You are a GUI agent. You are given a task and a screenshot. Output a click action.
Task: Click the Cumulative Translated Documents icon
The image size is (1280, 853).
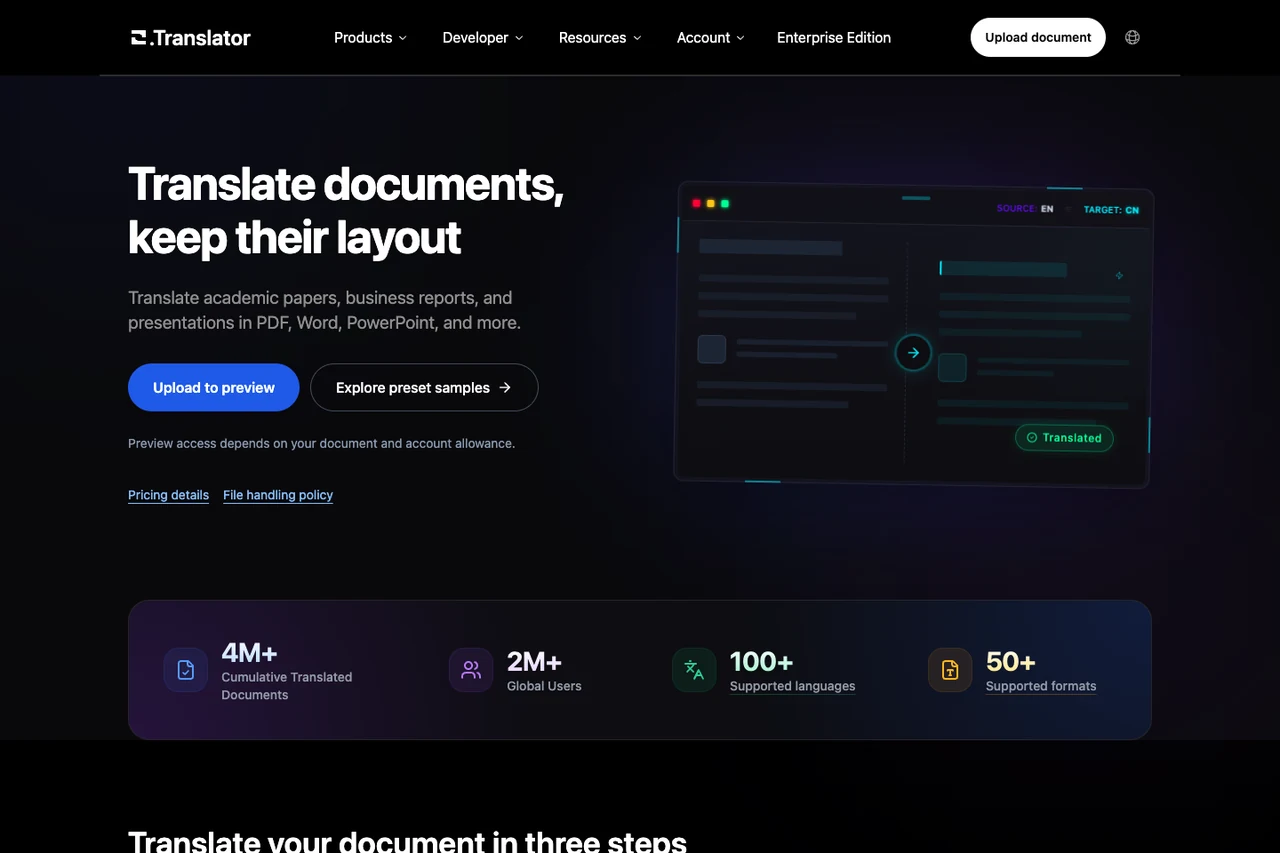point(186,670)
